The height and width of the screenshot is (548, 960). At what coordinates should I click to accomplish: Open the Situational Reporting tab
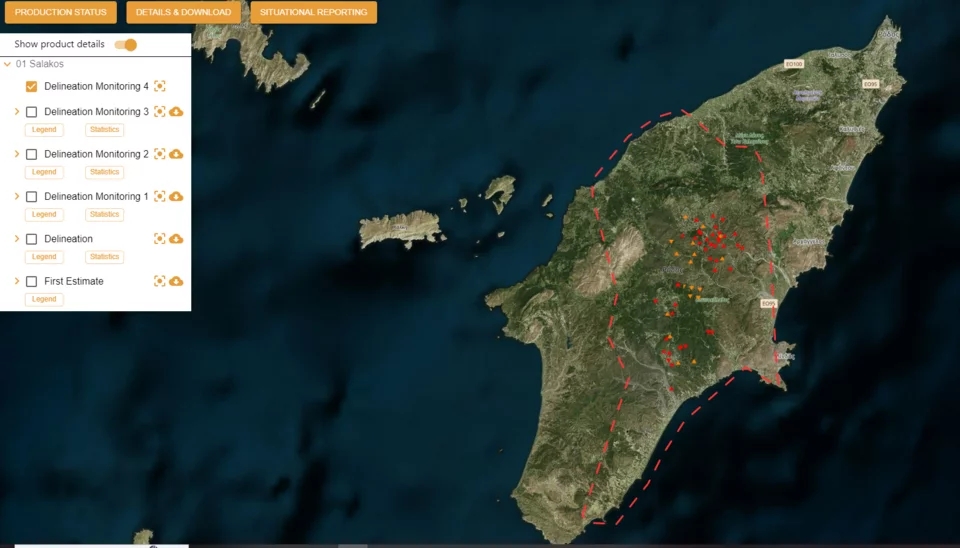coord(313,12)
